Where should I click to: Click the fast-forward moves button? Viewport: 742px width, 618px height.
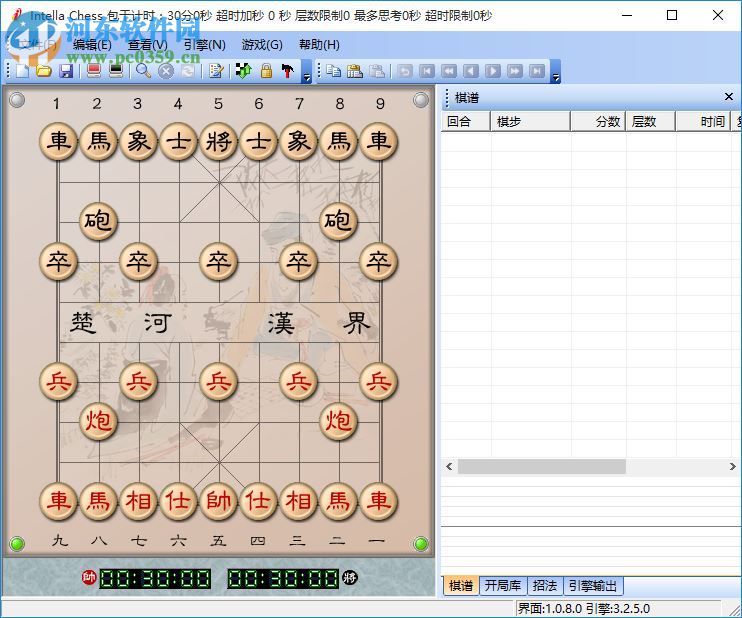point(515,71)
